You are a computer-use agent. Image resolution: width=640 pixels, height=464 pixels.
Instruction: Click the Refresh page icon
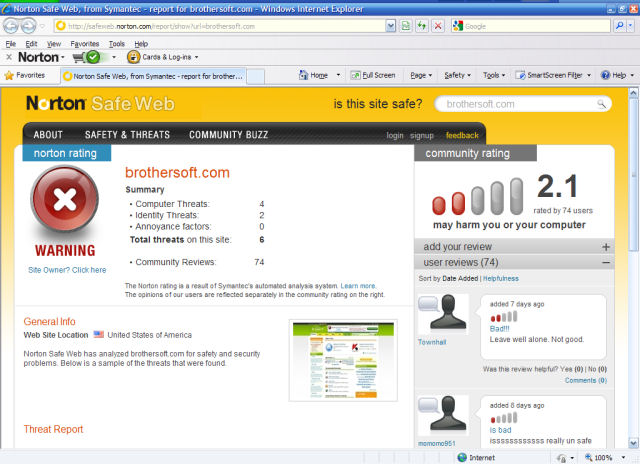pyautogui.click(x=421, y=25)
